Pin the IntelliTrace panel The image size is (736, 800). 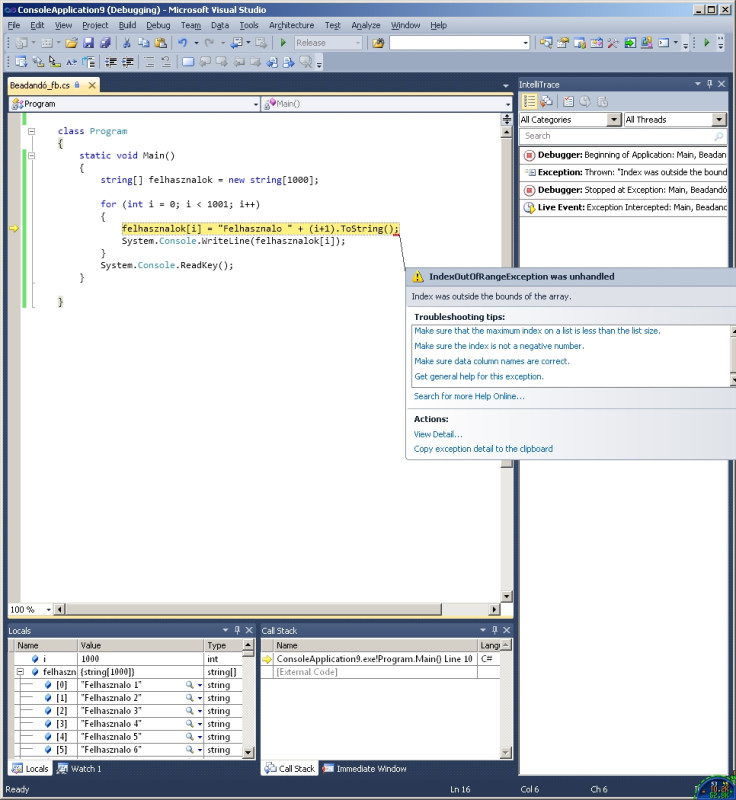(709, 84)
